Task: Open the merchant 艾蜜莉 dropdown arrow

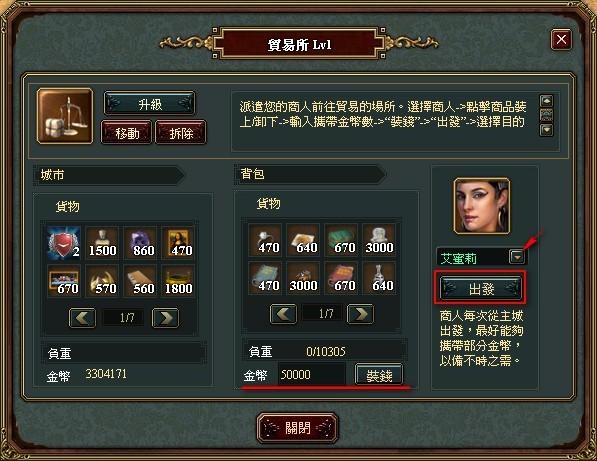Action: pos(517,257)
